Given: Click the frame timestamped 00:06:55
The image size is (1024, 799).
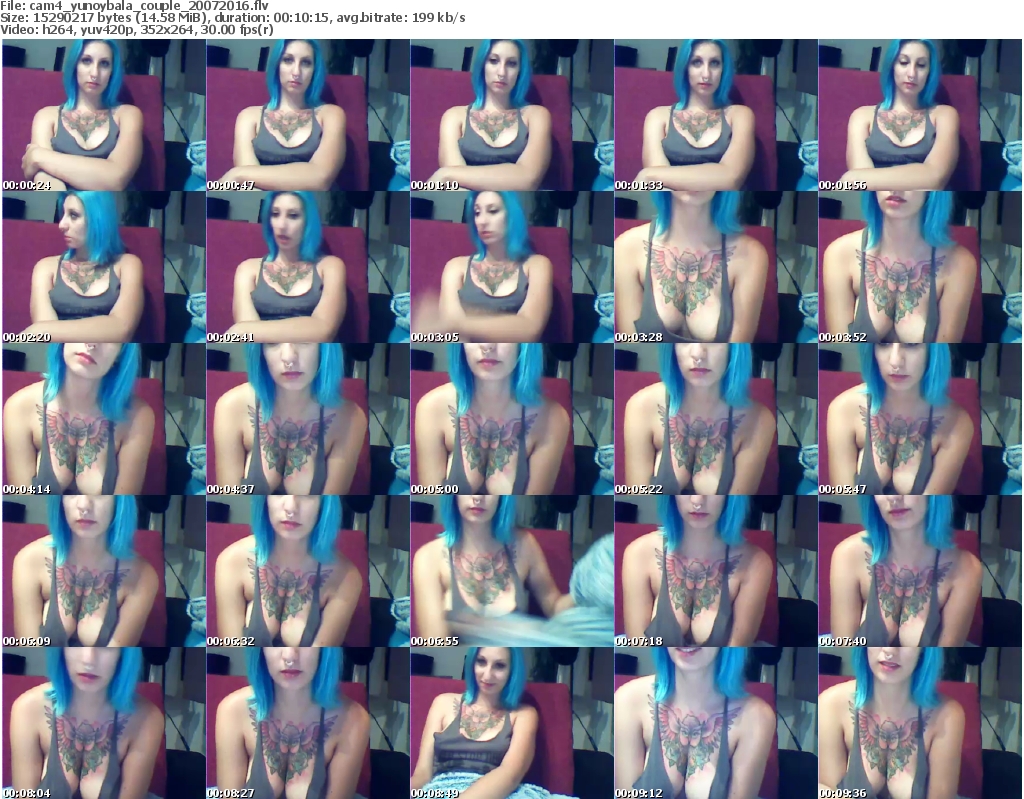Looking at the screenshot, I should pyautogui.click(x=511, y=571).
